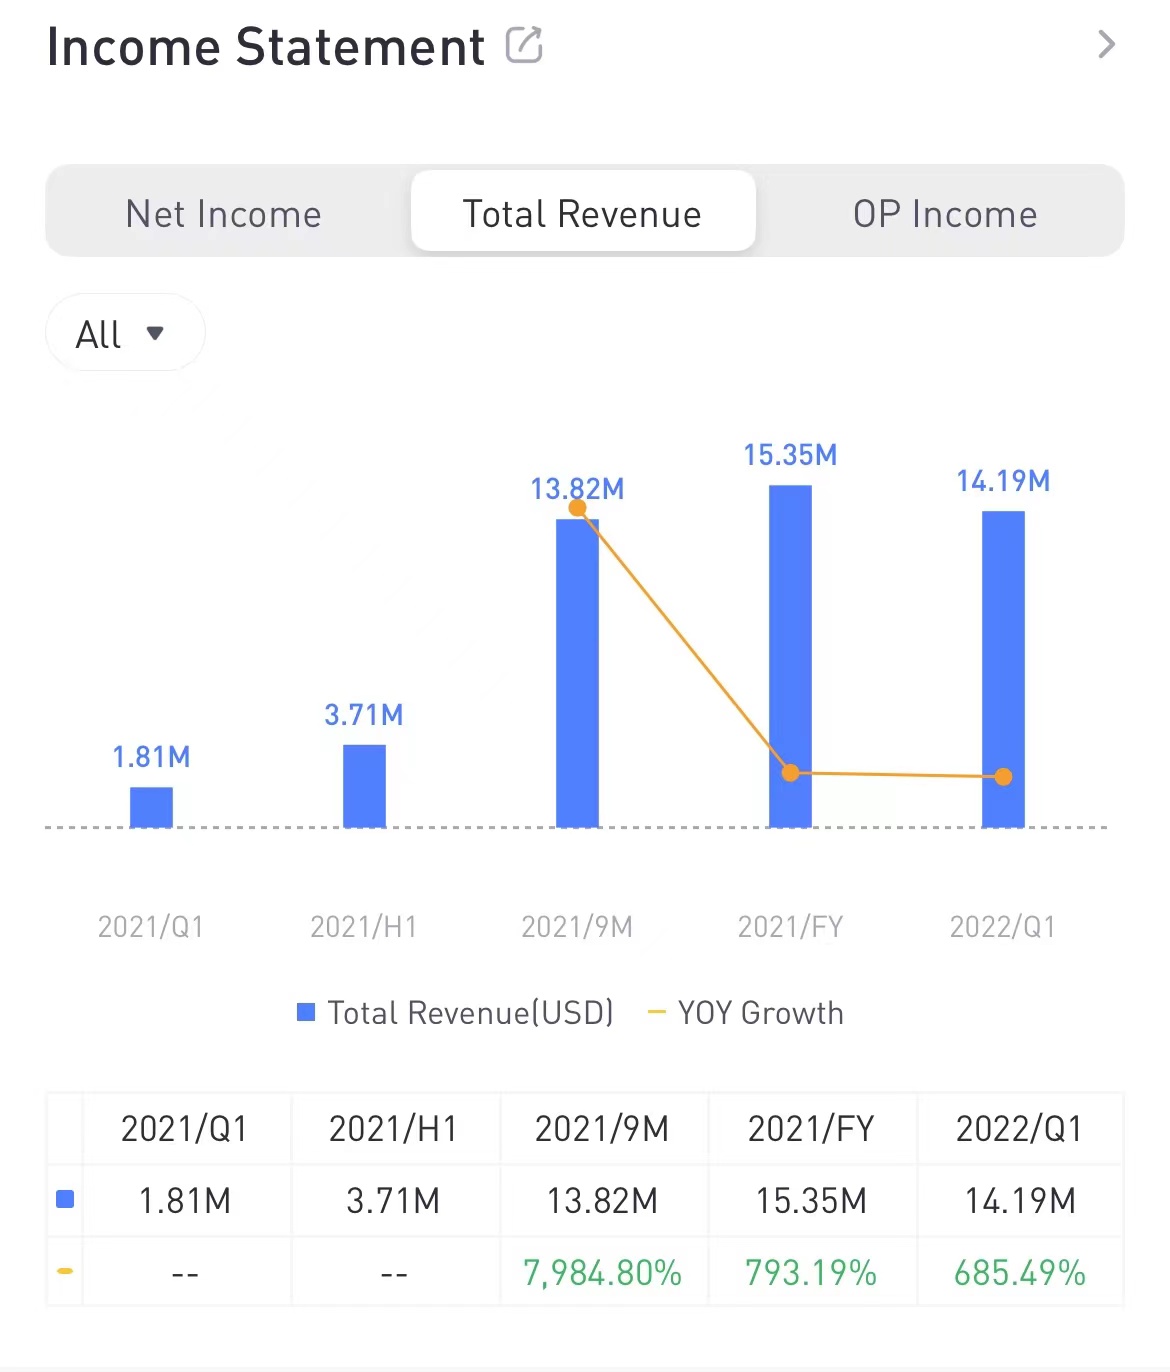Toggle YOY Growth legend series
Viewport: 1170px width, 1372px height.
(746, 1013)
